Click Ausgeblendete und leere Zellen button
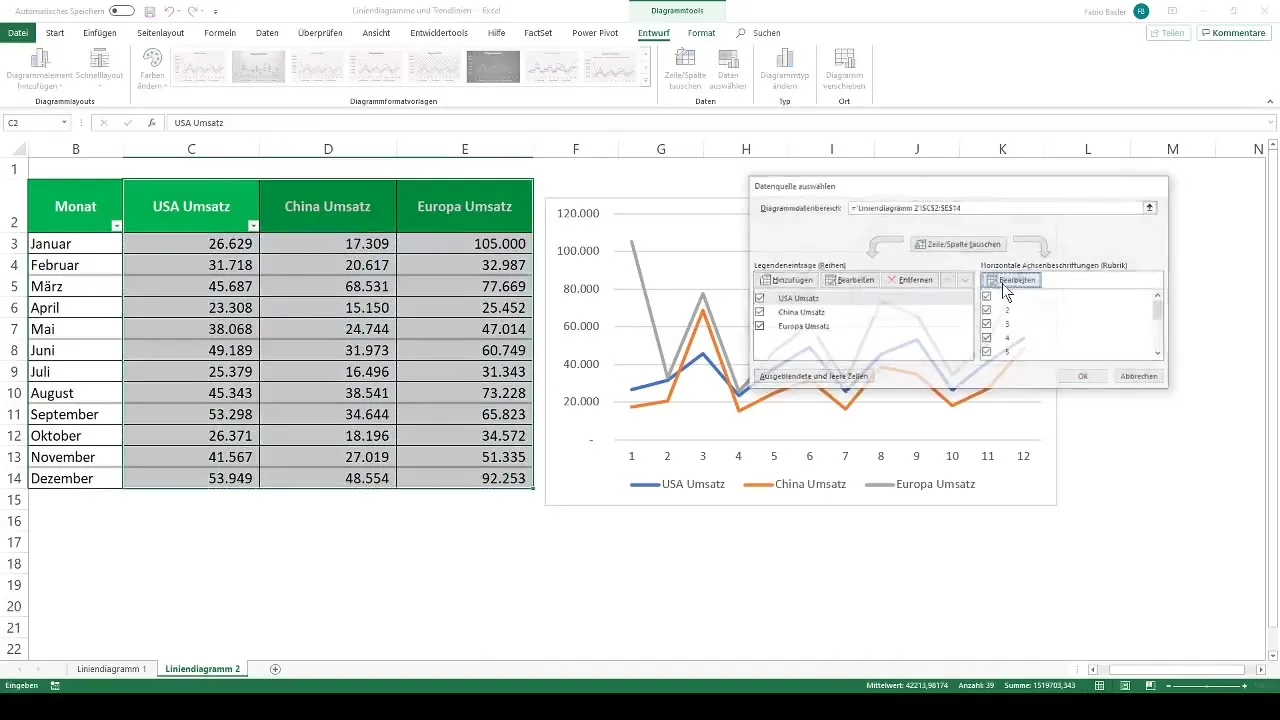This screenshot has width=1280, height=720. (x=815, y=376)
